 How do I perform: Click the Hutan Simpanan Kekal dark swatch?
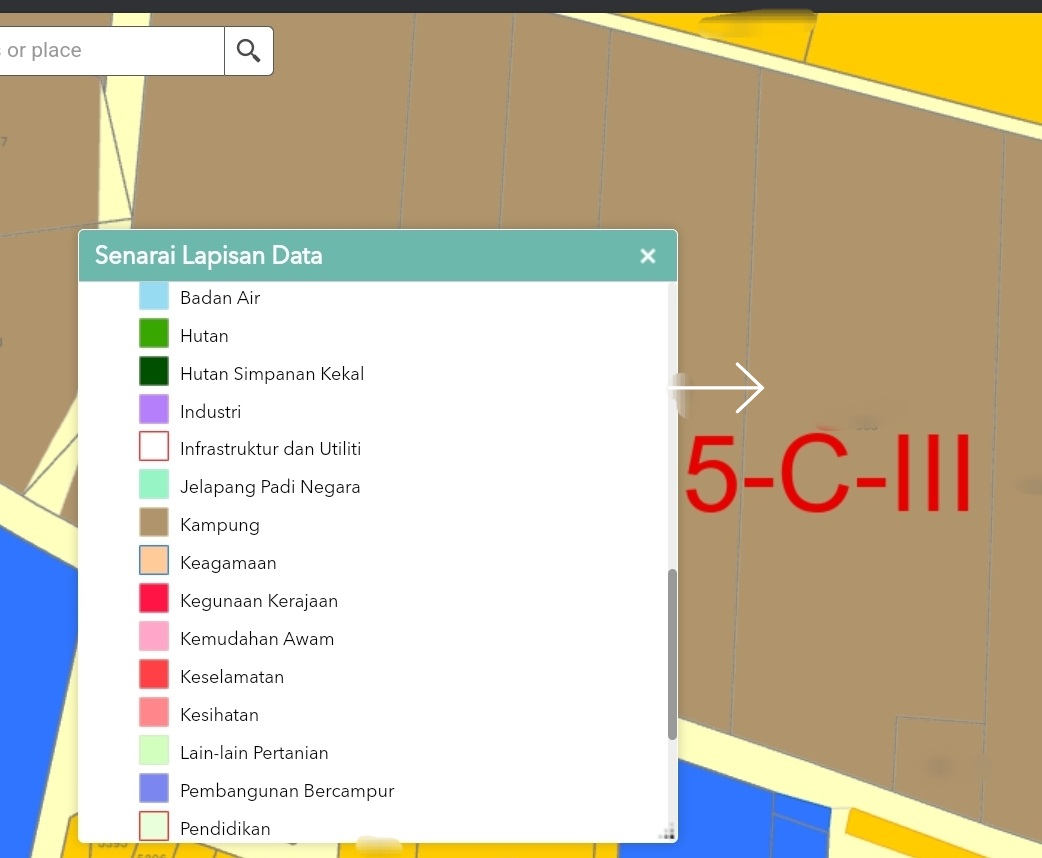(x=154, y=373)
